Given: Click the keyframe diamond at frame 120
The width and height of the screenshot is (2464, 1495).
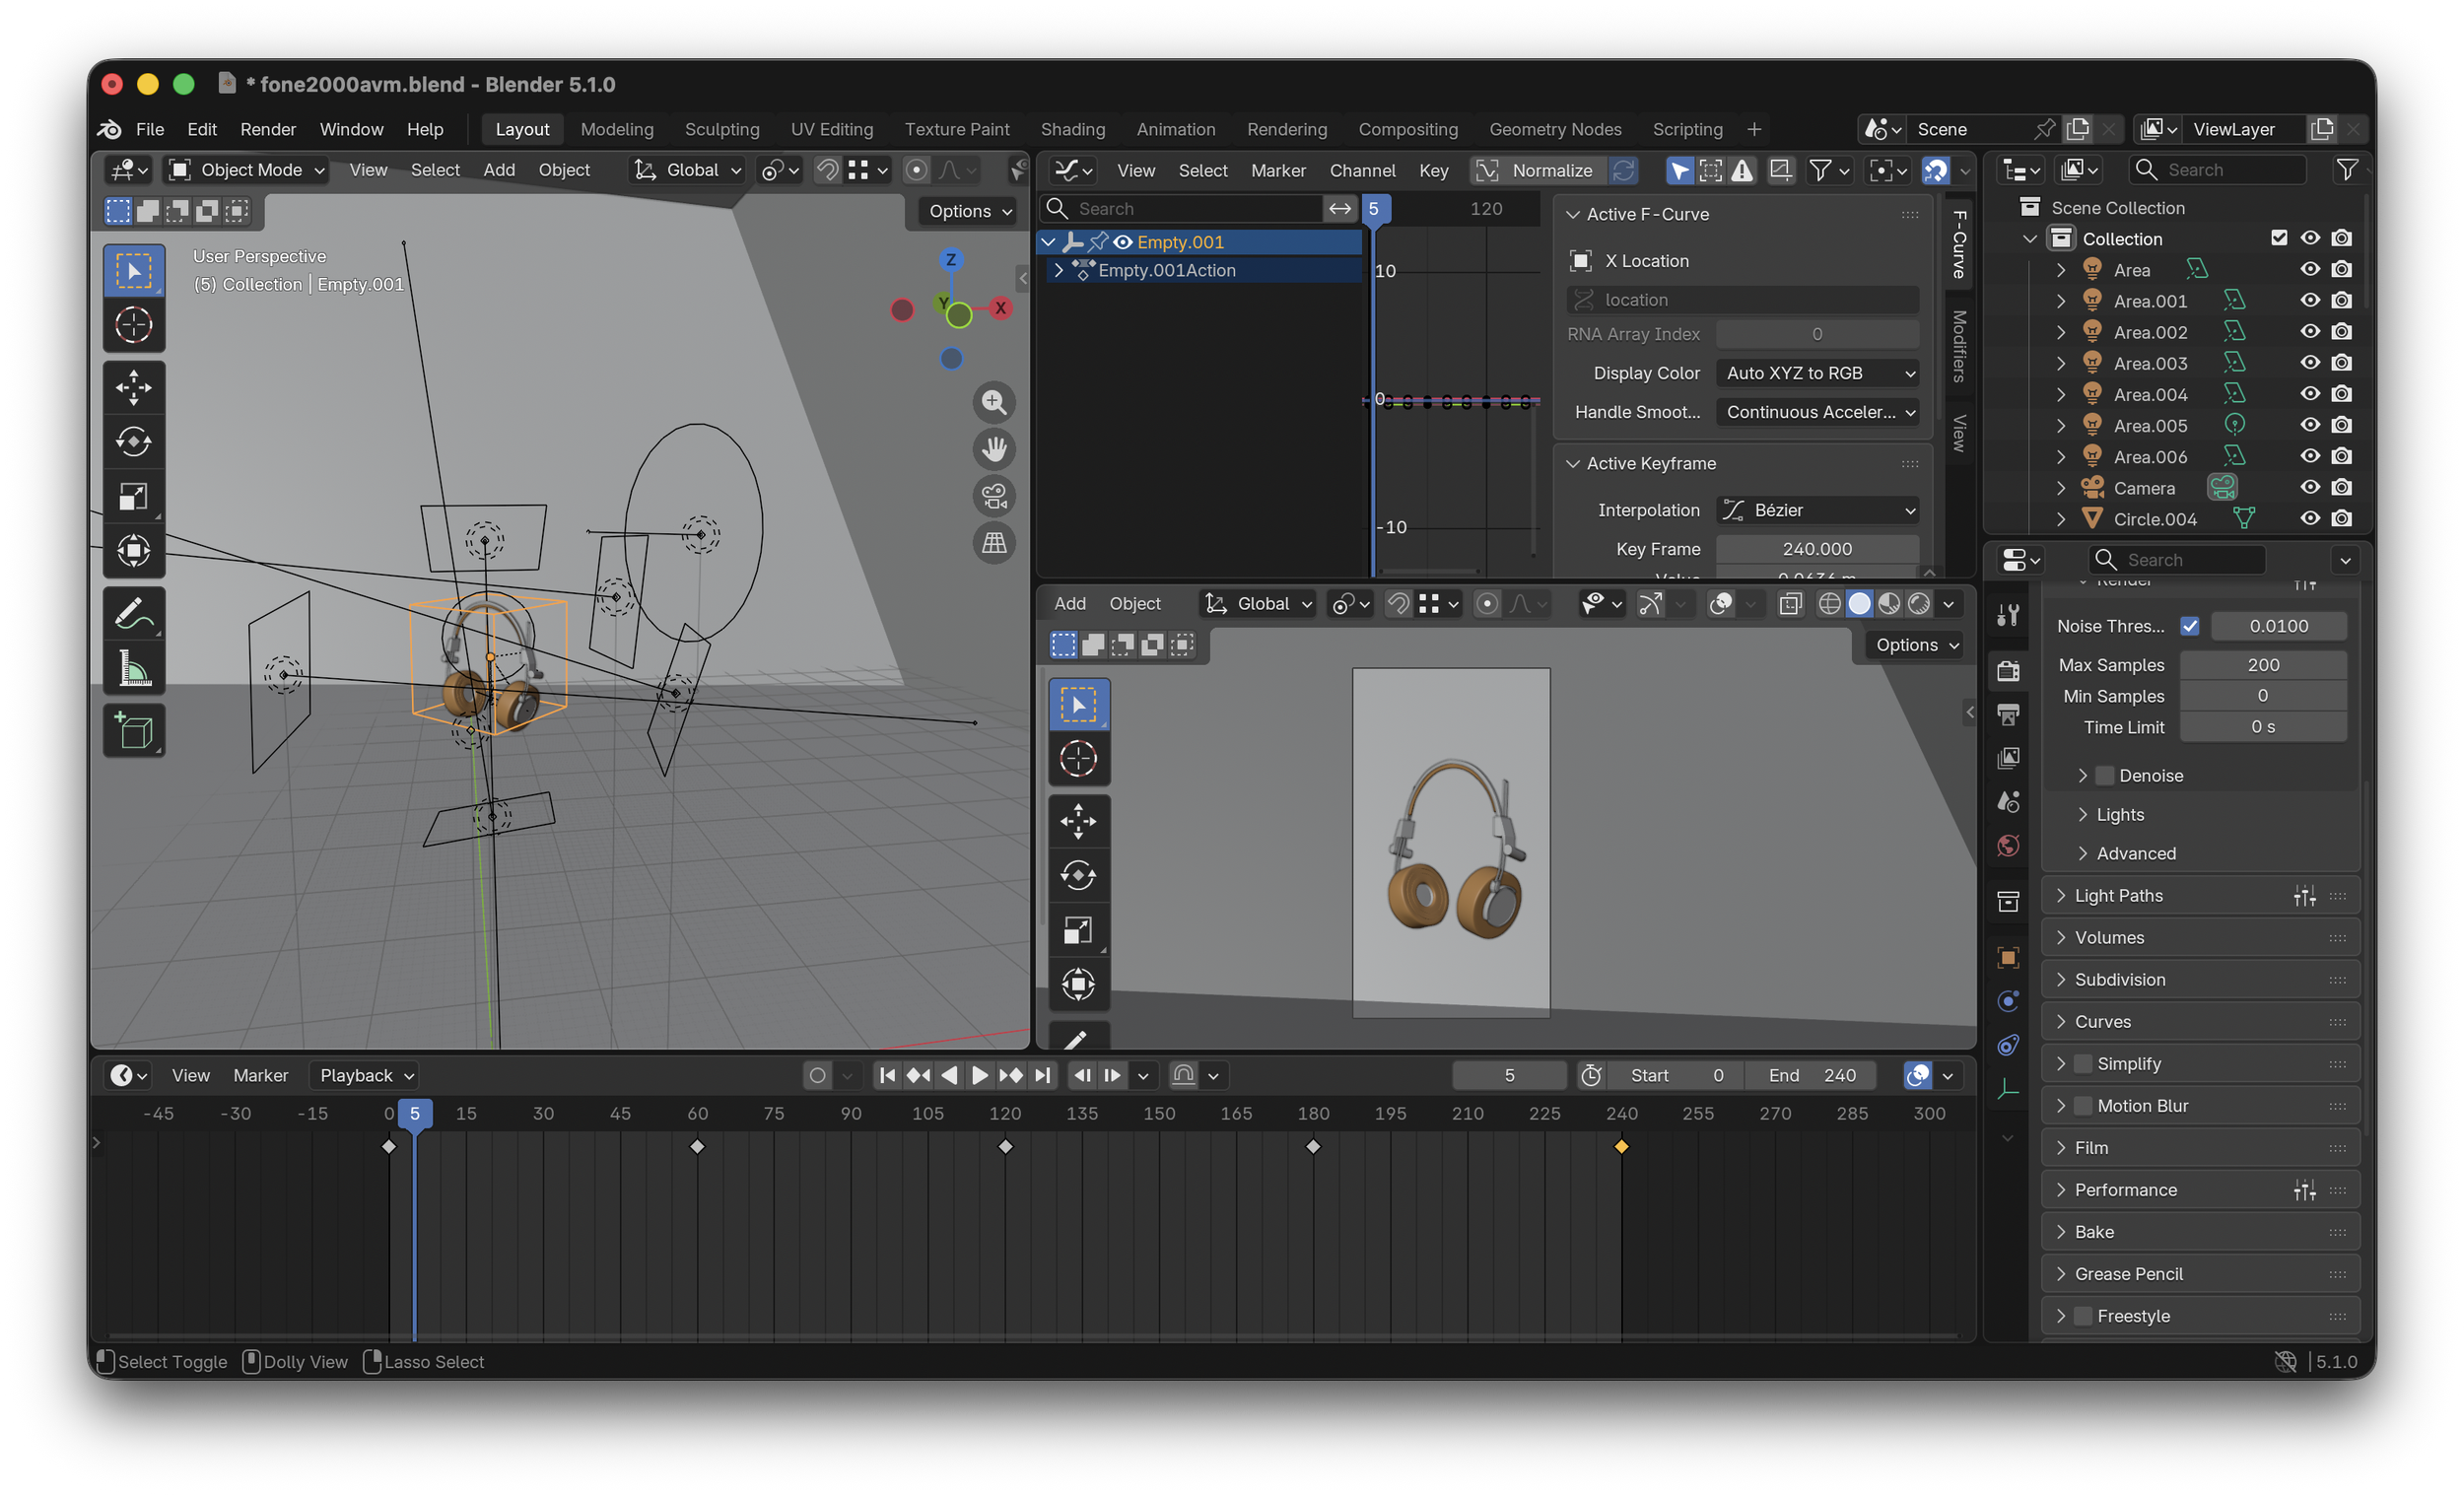Looking at the screenshot, I should click(x=1006, y=1147).
